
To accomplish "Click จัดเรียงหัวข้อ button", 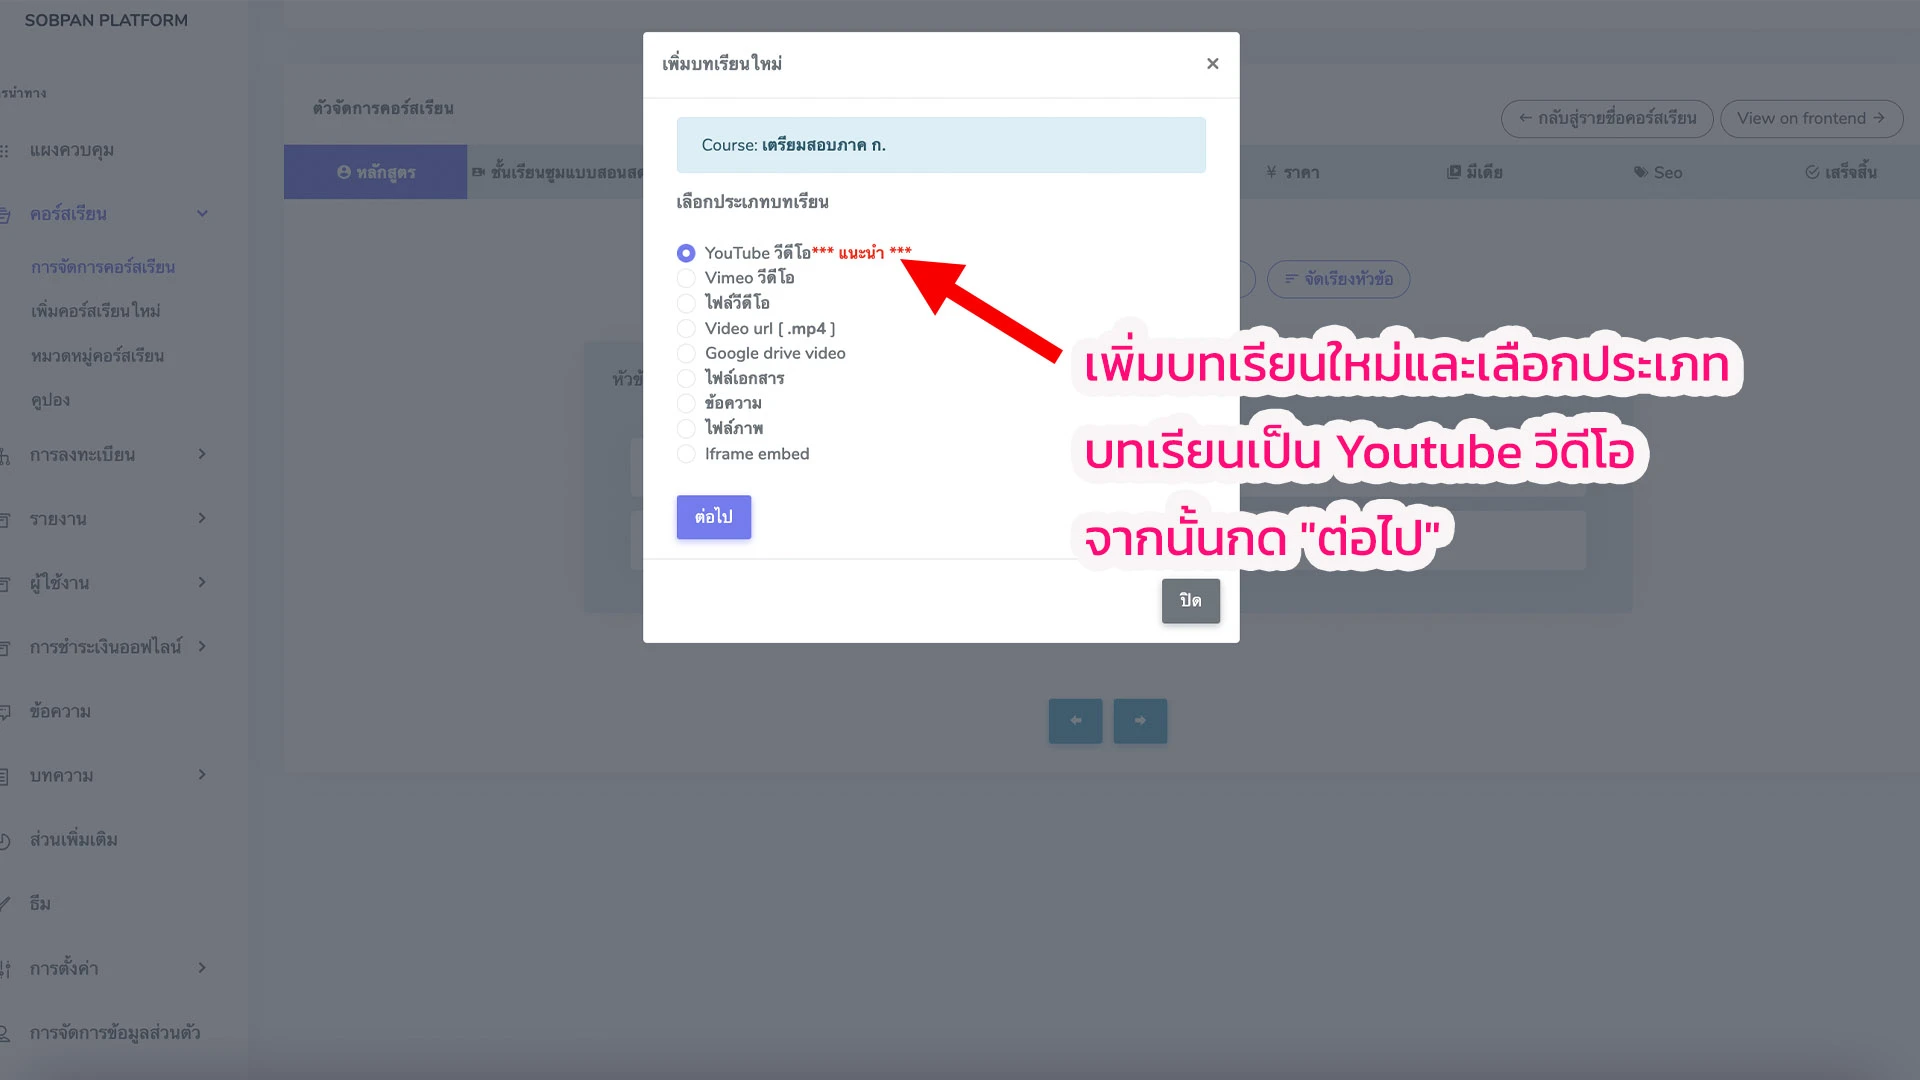I will [1338, 279].
